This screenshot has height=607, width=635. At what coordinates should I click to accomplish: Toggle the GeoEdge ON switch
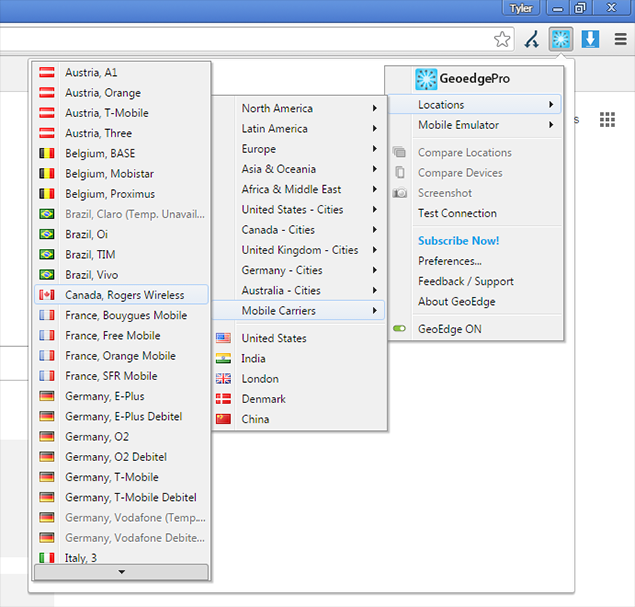[399, 328]
